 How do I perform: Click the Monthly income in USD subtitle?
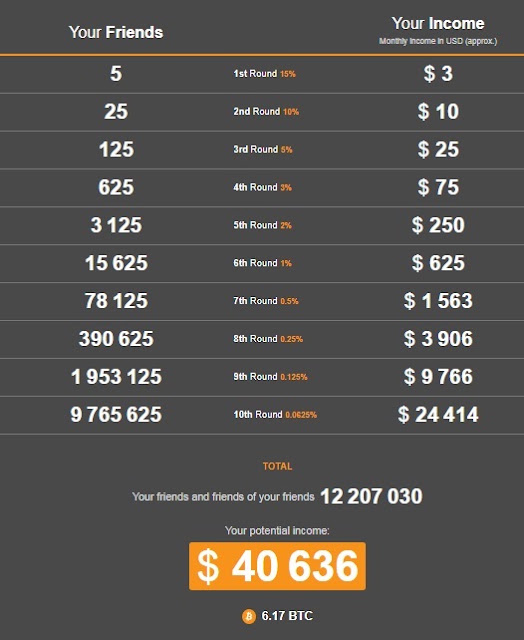(x=438, y=41)
